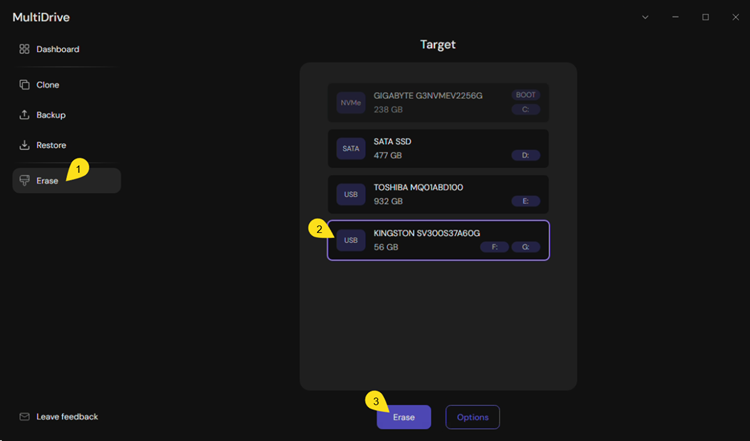The width and height of the screenshot is (750, 441).
Task: Switch to the Restore section
Action: point(51,145)
